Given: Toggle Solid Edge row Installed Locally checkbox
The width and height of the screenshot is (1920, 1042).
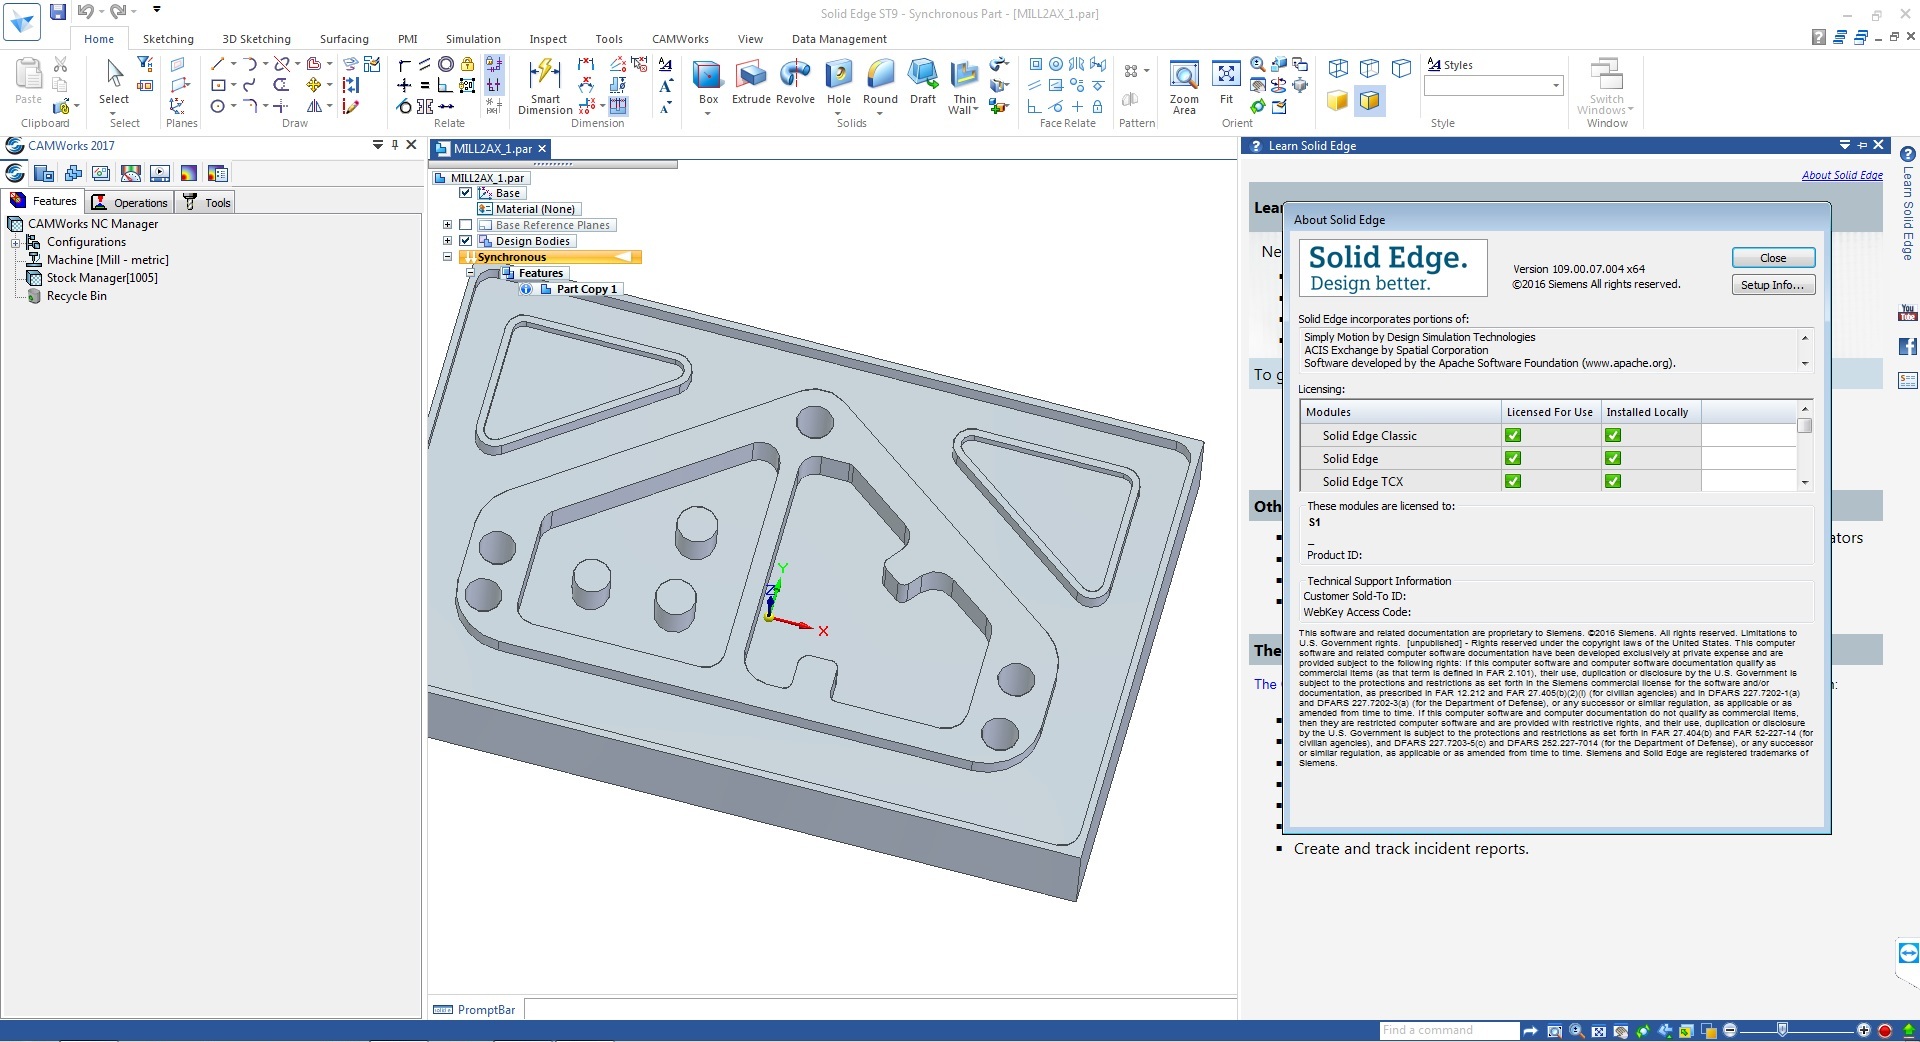Looking at the screenshot, I should pos(1613,458).
